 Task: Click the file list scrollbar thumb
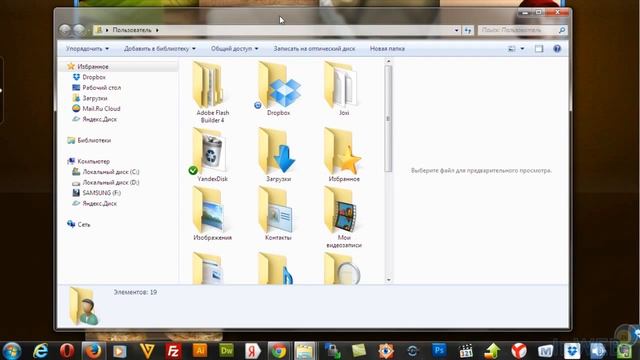point(388,118)
